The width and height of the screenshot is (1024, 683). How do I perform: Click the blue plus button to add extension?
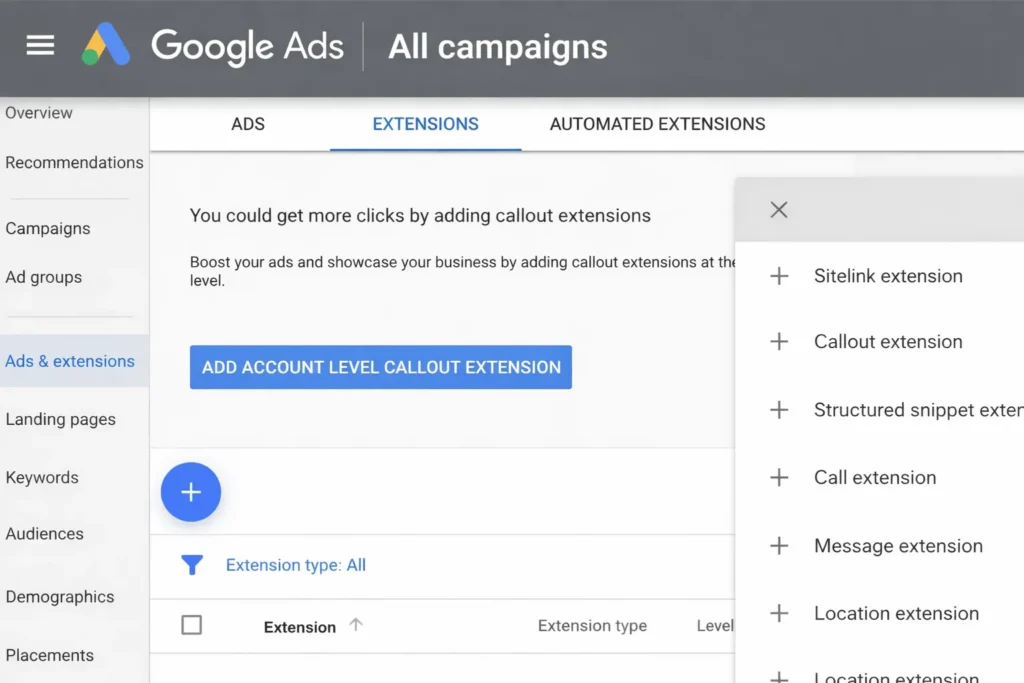190,491
